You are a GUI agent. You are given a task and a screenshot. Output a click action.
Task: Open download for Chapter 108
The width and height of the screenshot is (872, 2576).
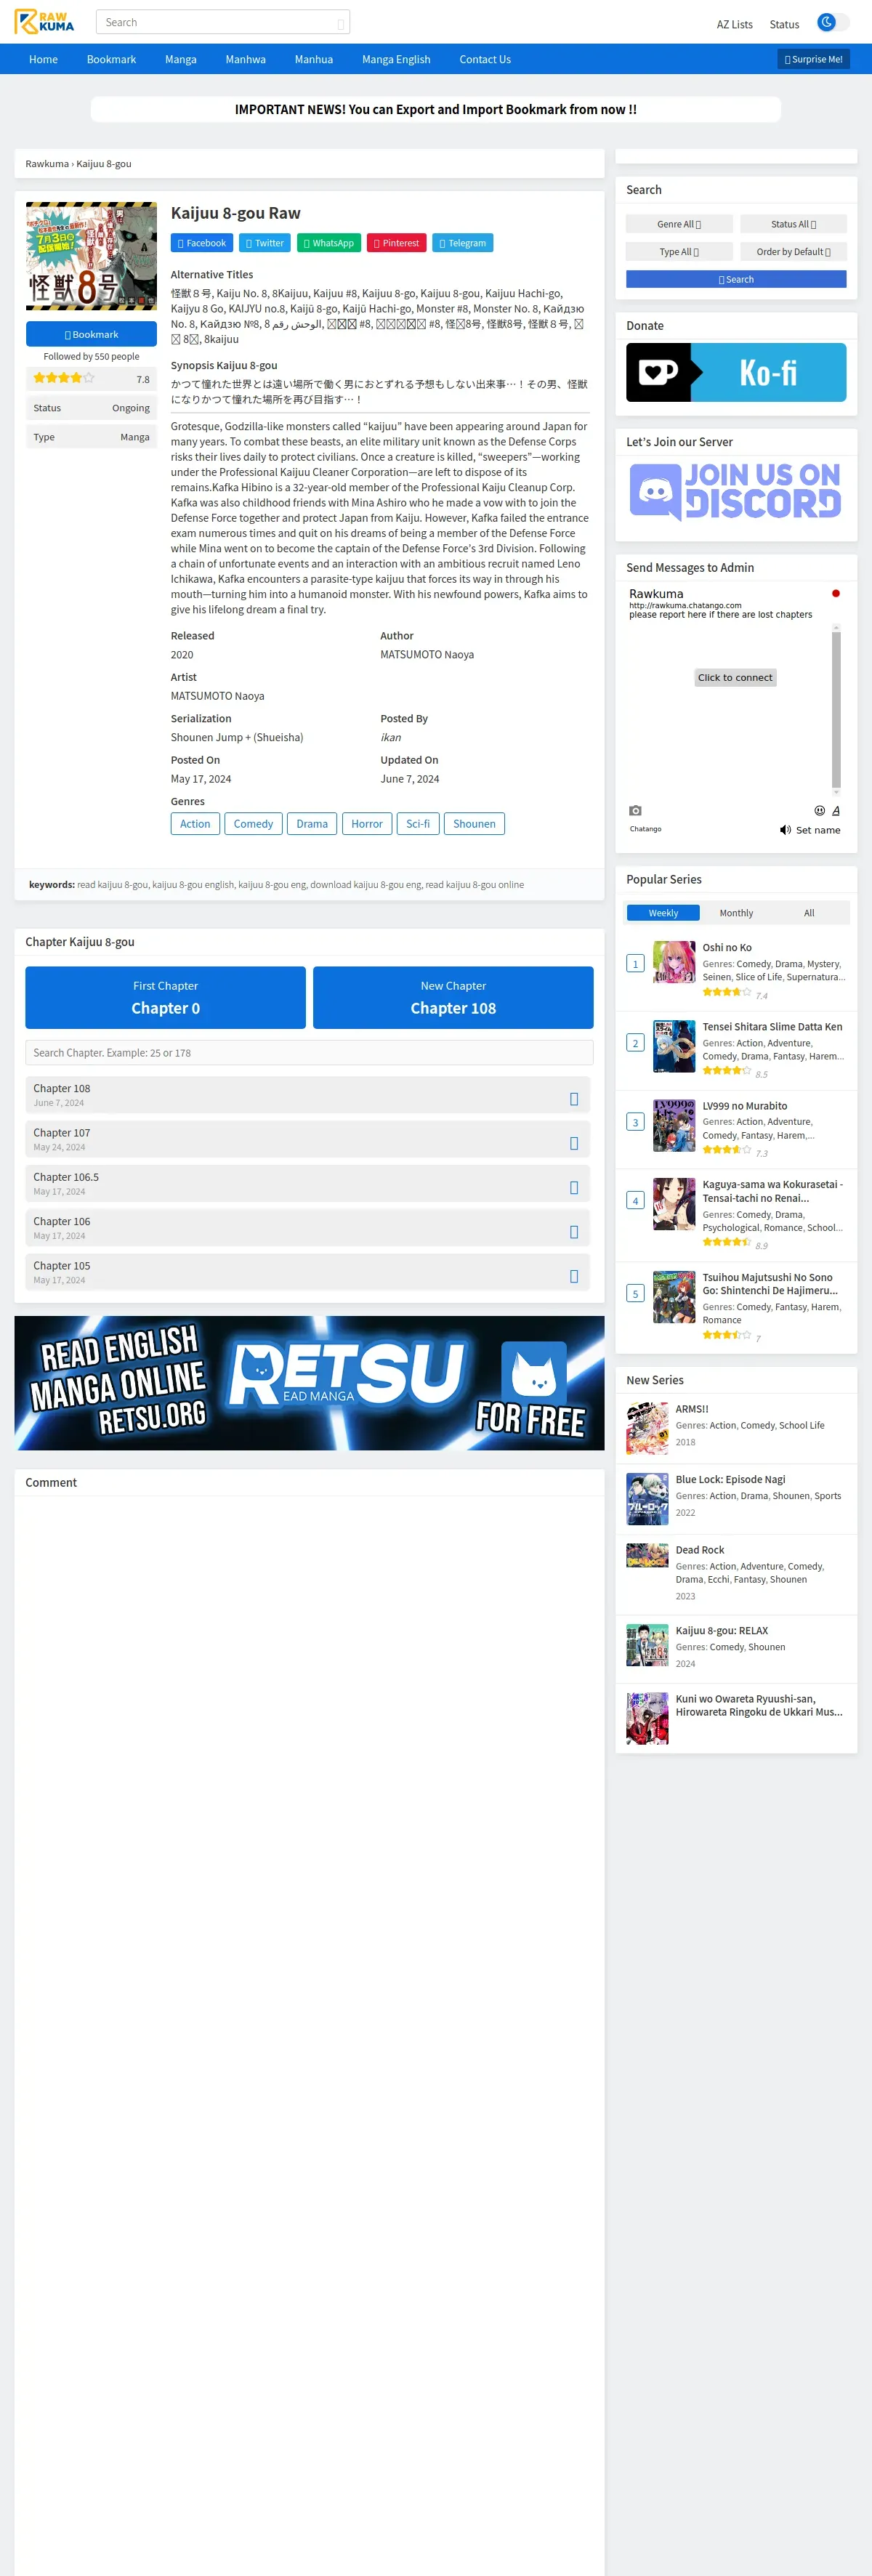[x=574, y=1099]
